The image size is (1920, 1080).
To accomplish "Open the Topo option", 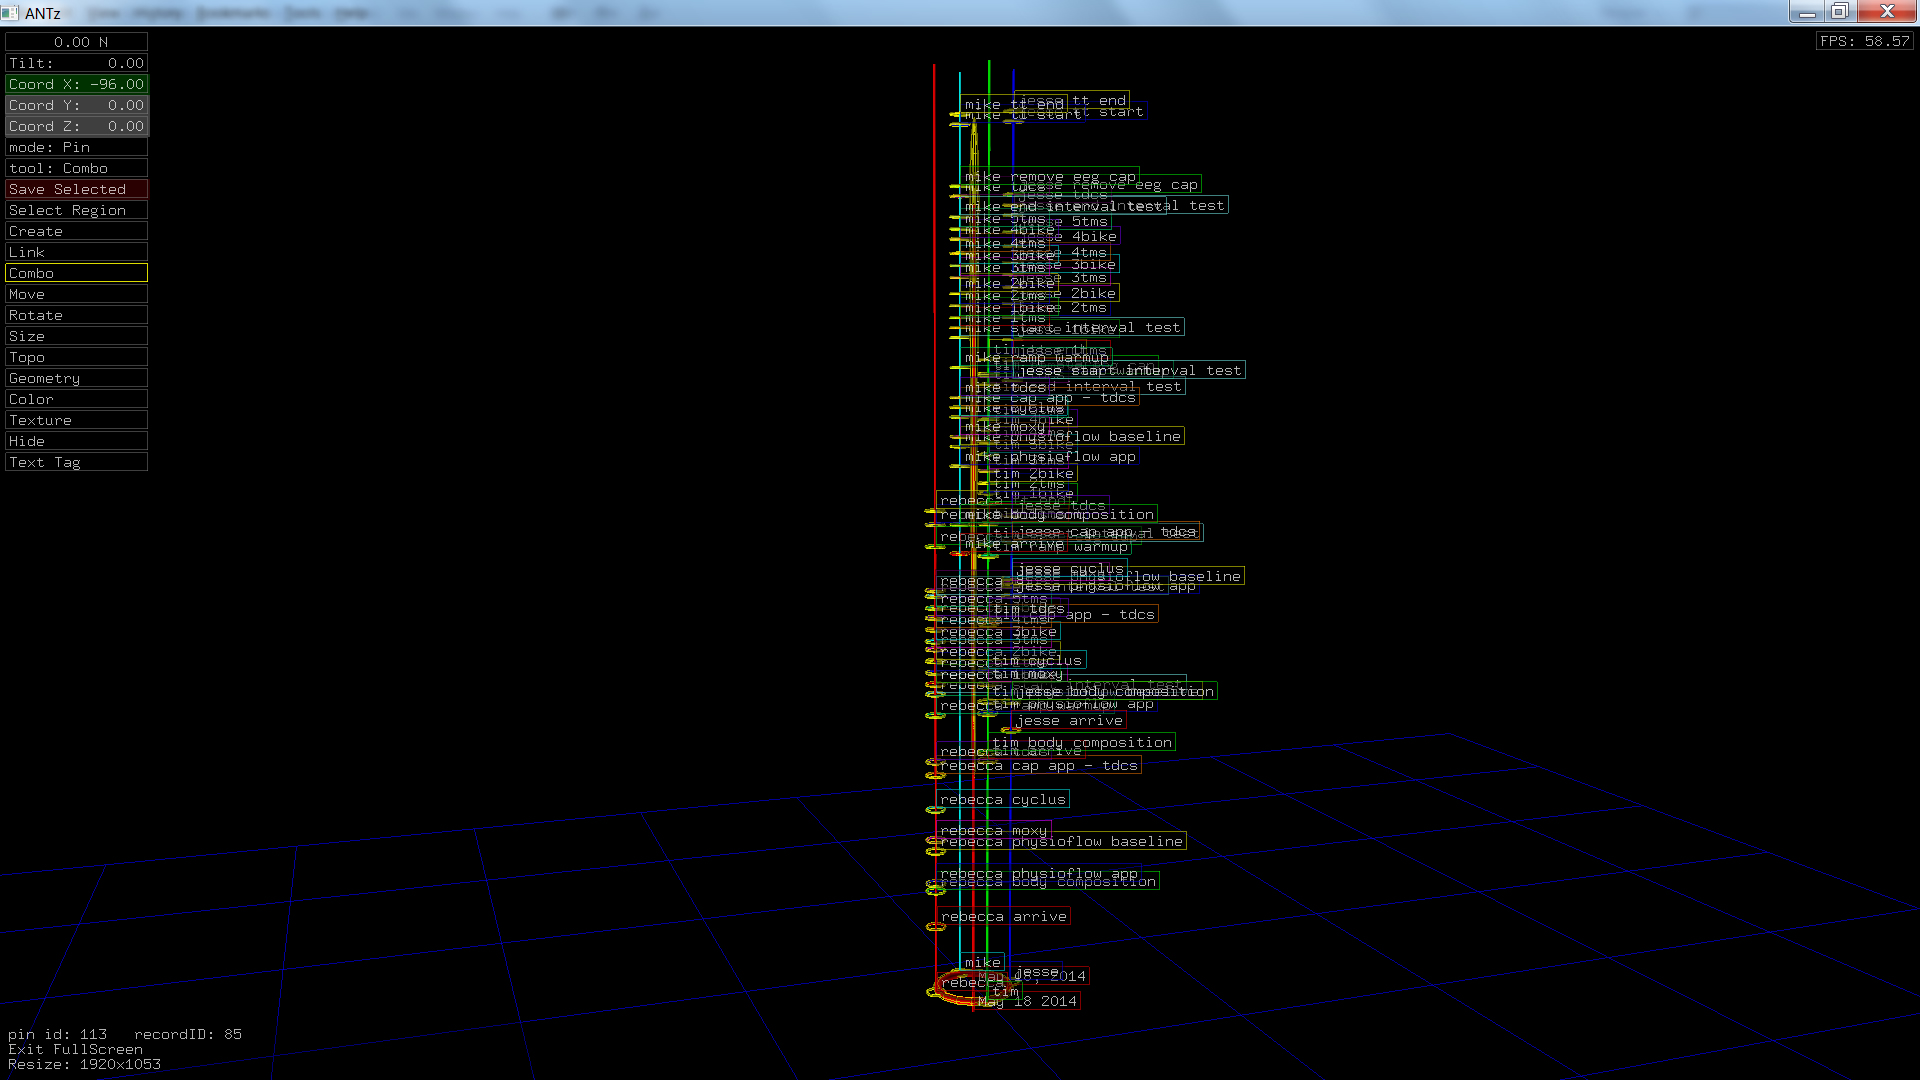I will pos(76,357).
